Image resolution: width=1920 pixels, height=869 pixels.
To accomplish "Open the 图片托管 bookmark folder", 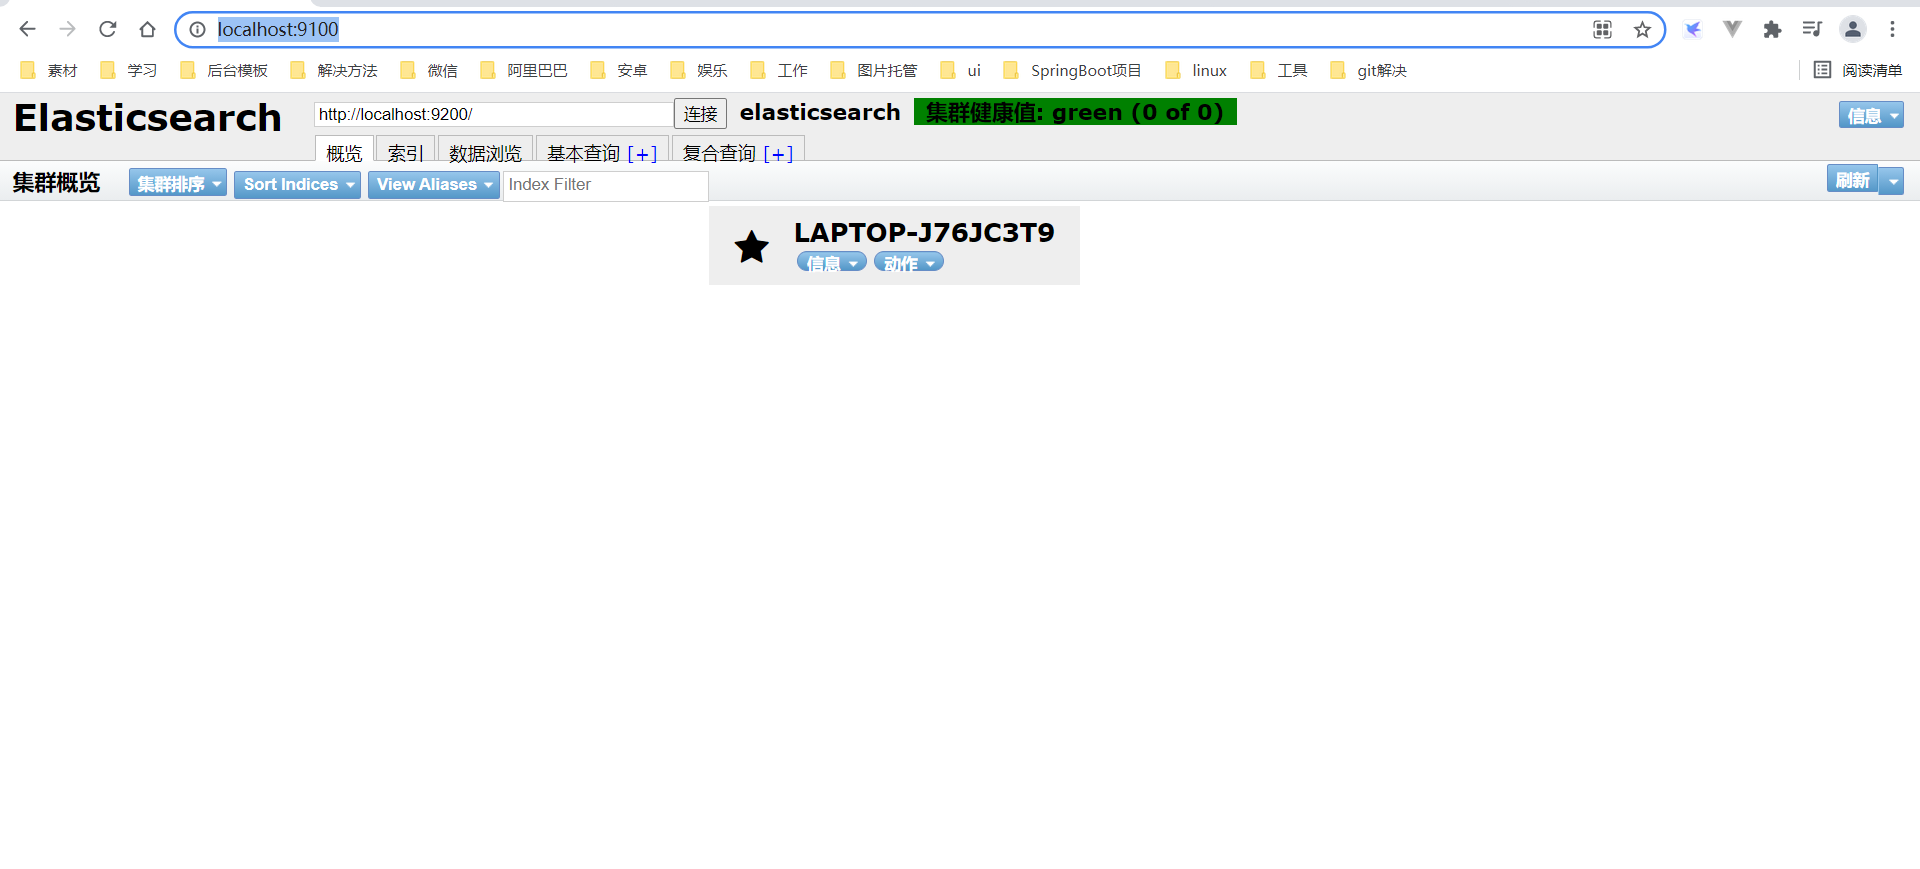I will click(x=874, y=70).
